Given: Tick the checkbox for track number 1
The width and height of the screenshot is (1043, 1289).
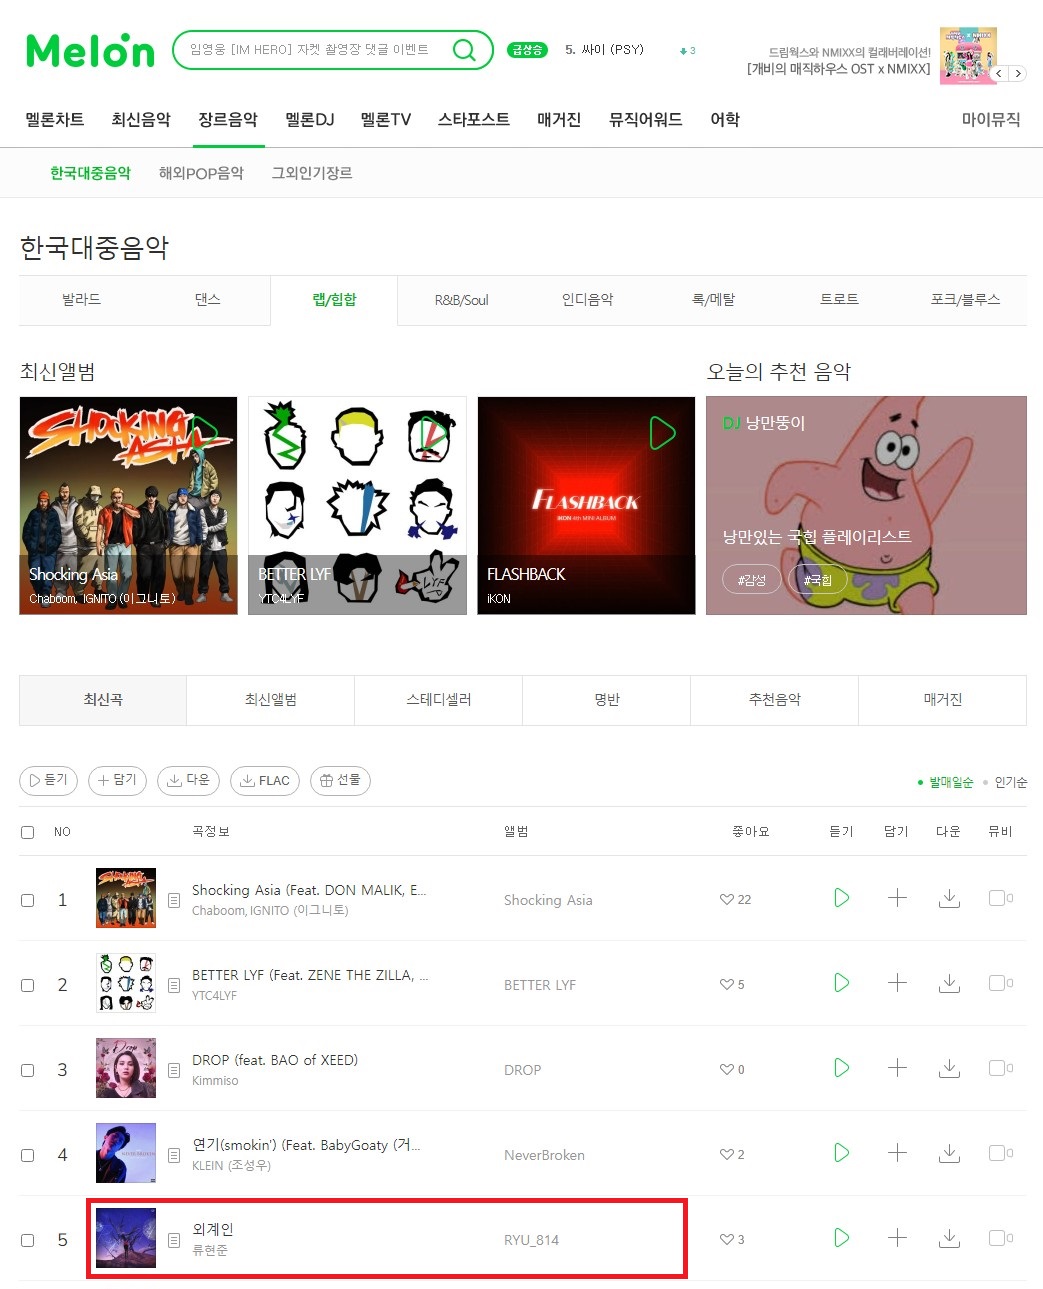Looking at the screenshot, I should (28, 900).
